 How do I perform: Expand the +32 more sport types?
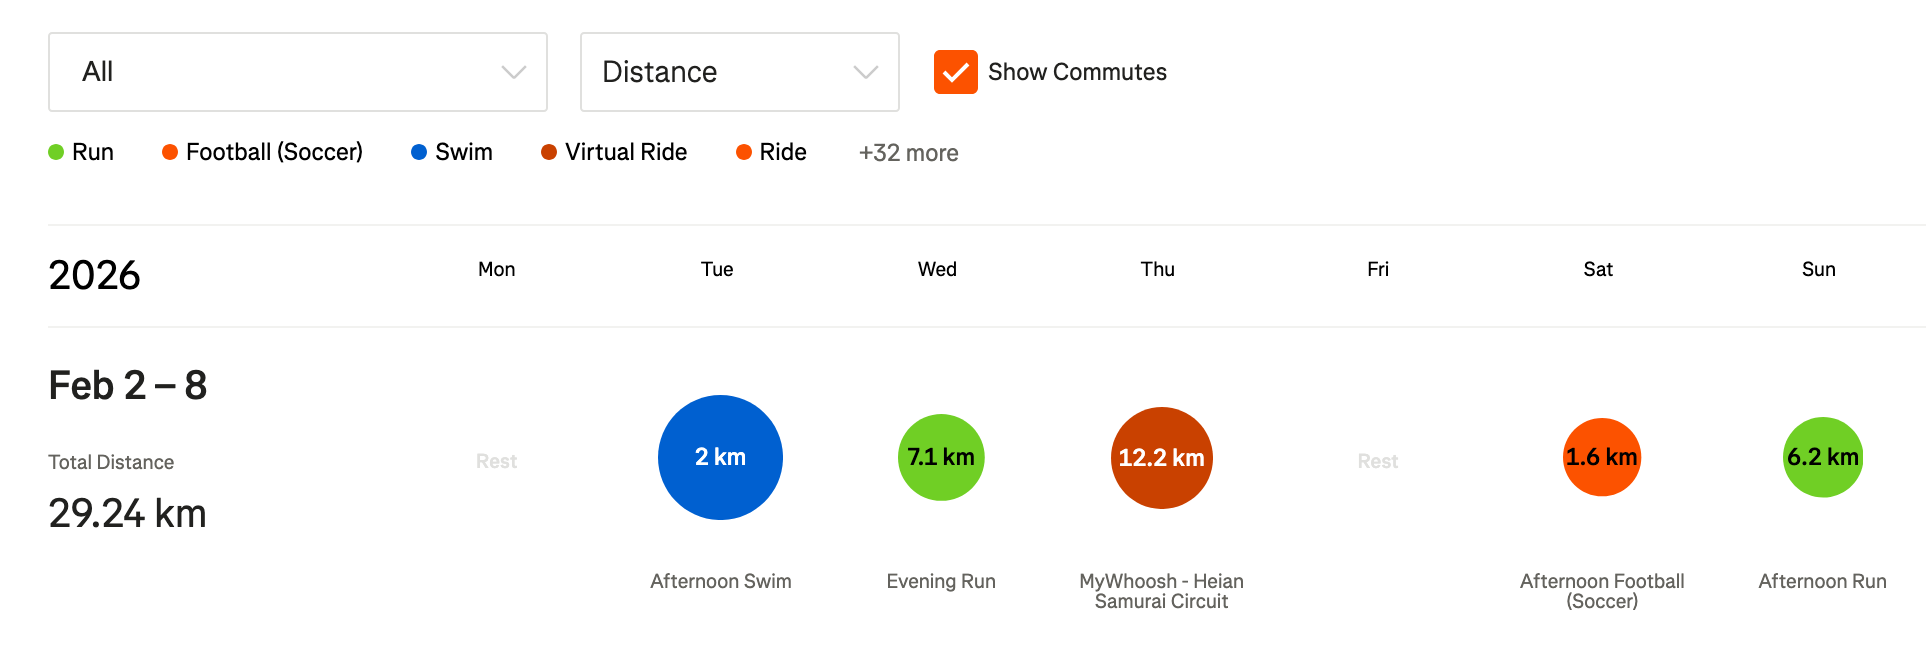point(908,153)
